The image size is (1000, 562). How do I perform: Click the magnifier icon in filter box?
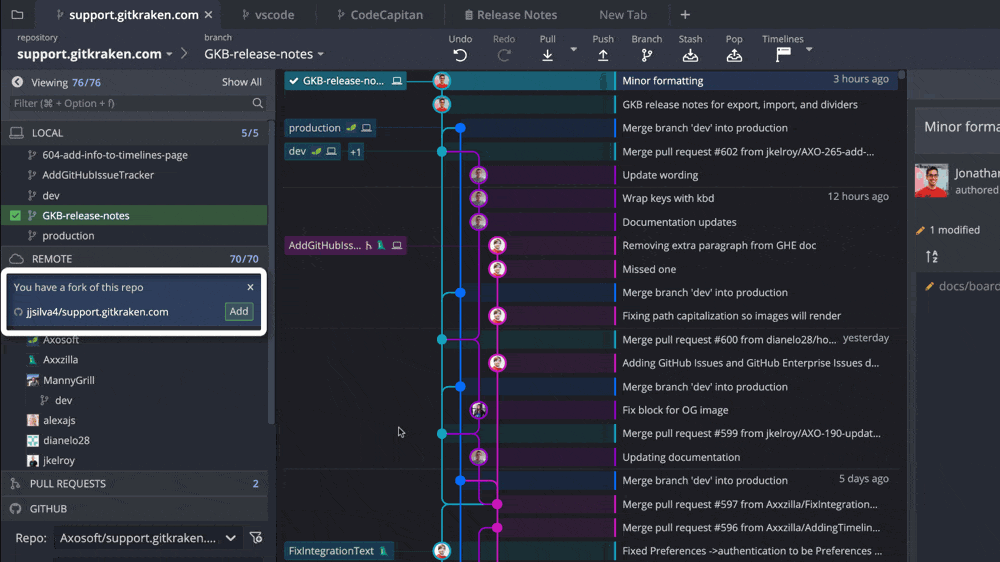pos(257,103)
